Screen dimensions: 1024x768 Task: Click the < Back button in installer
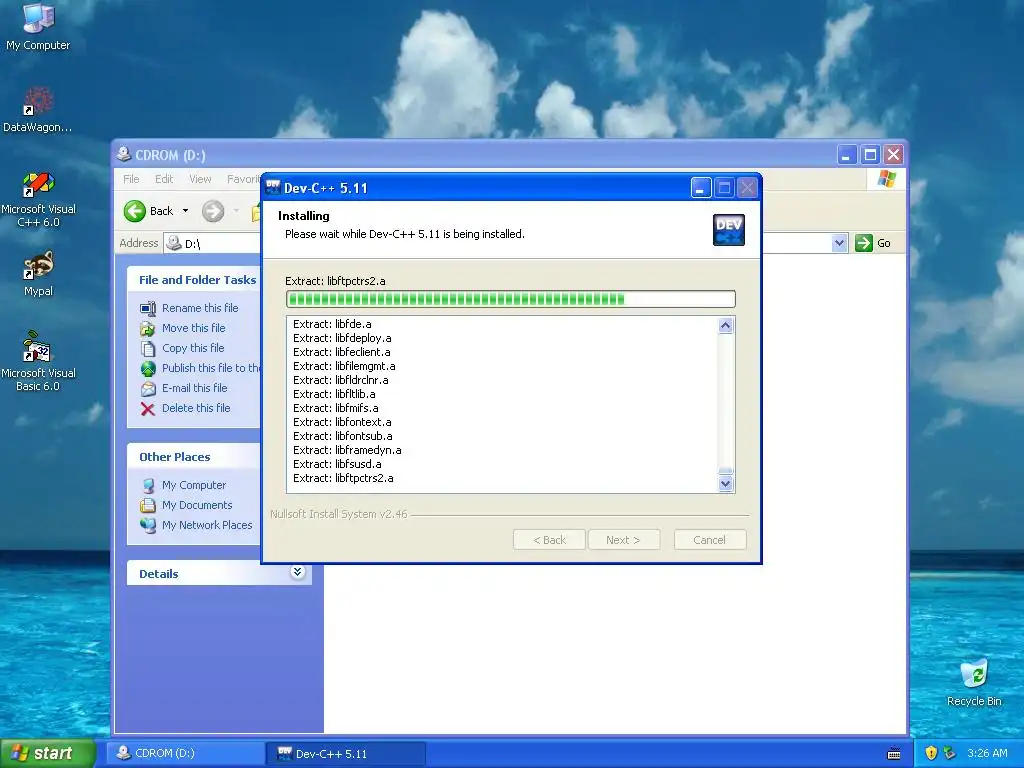549,540
